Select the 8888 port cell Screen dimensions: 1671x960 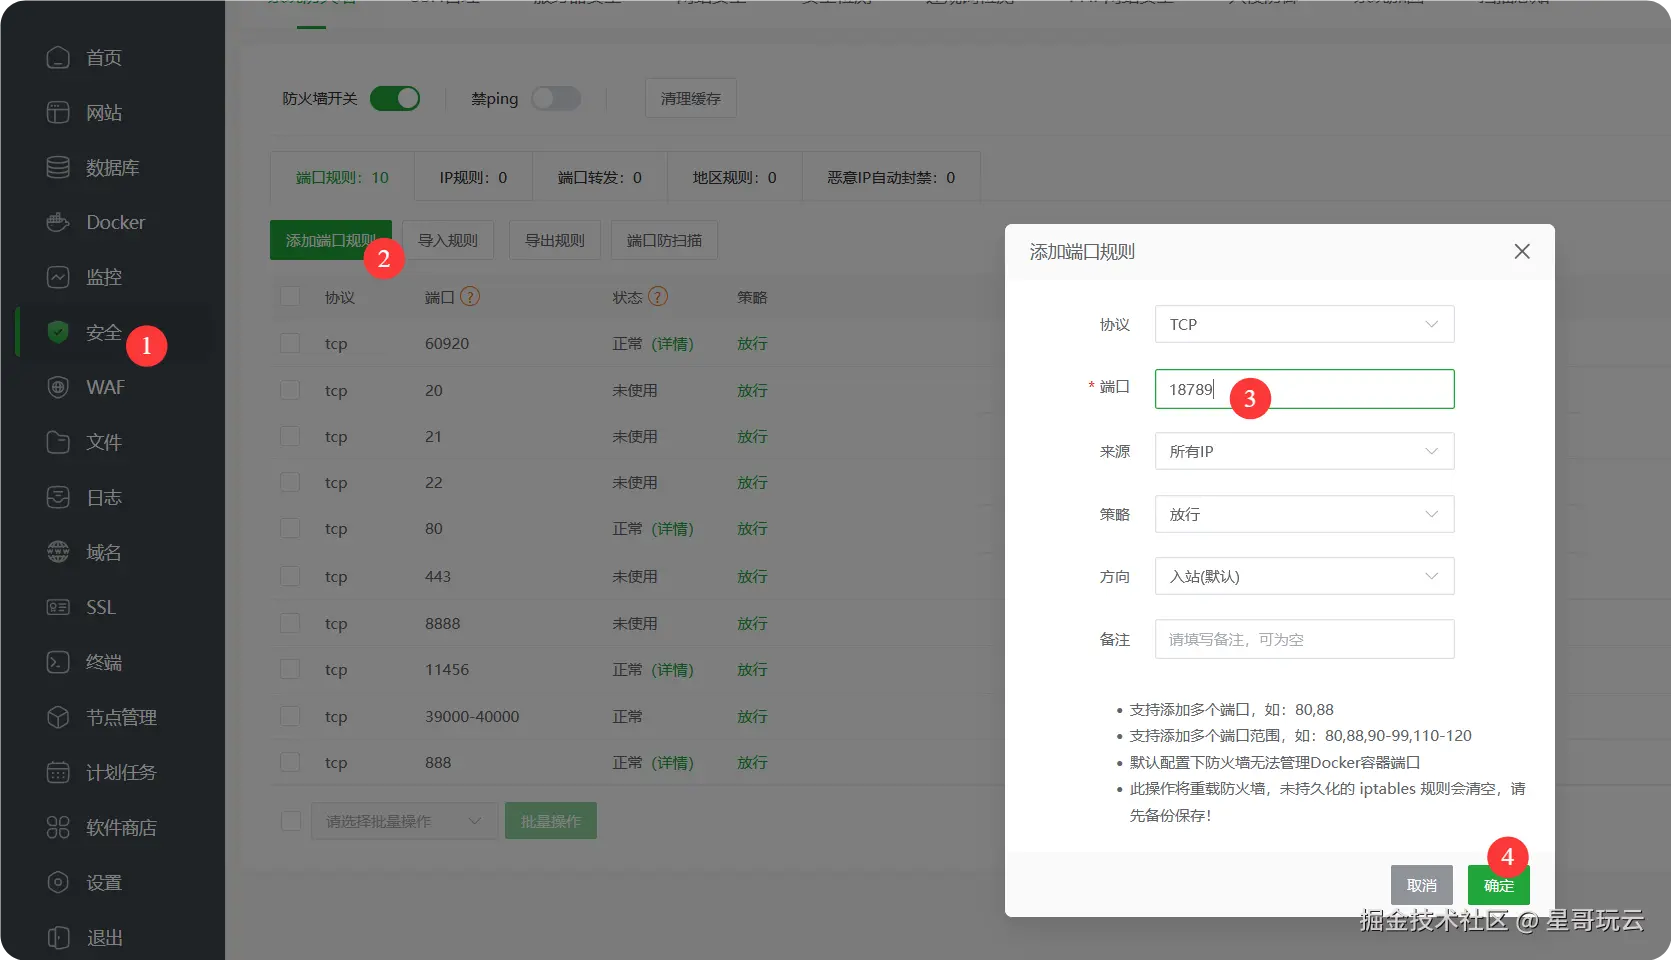point(443,623)
